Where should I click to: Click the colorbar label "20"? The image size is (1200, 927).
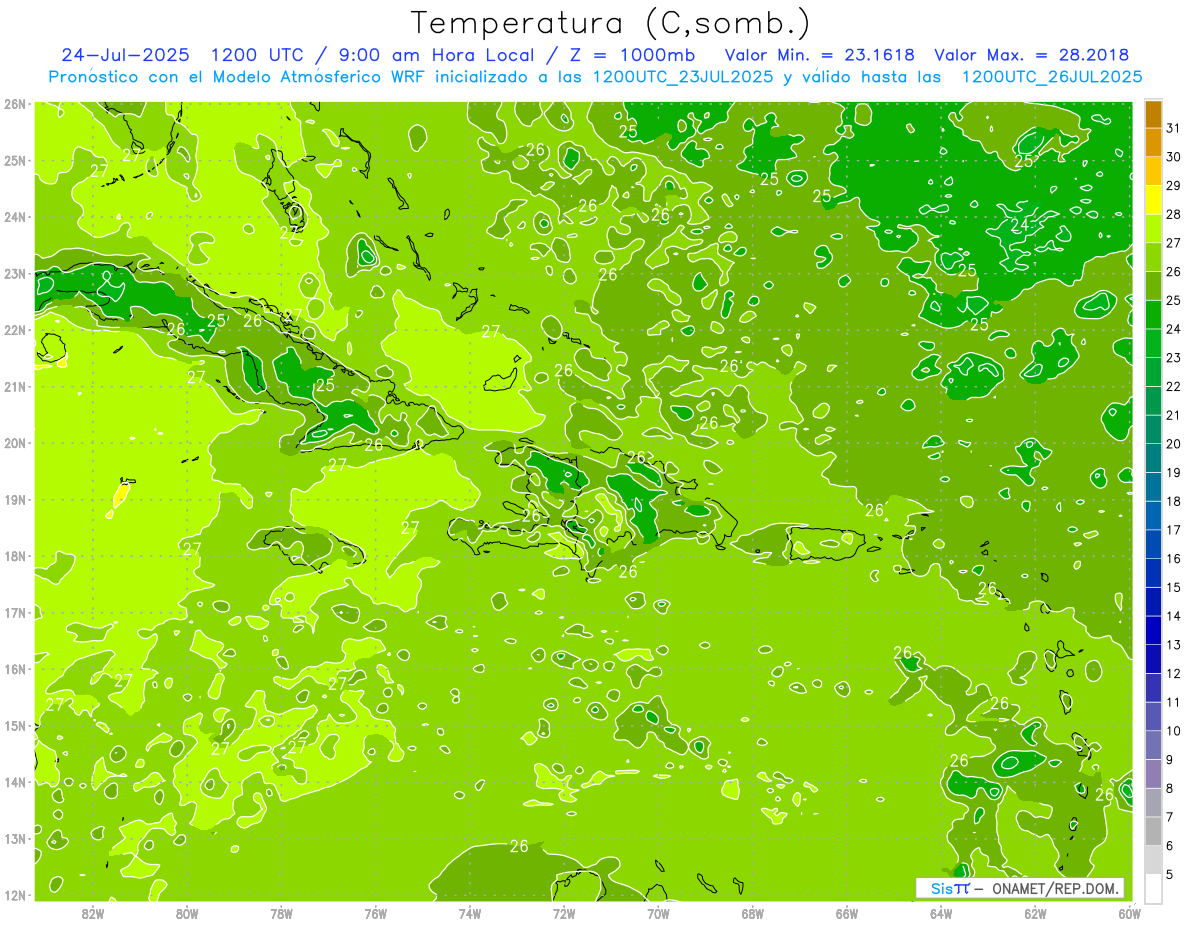(1174, 444)
